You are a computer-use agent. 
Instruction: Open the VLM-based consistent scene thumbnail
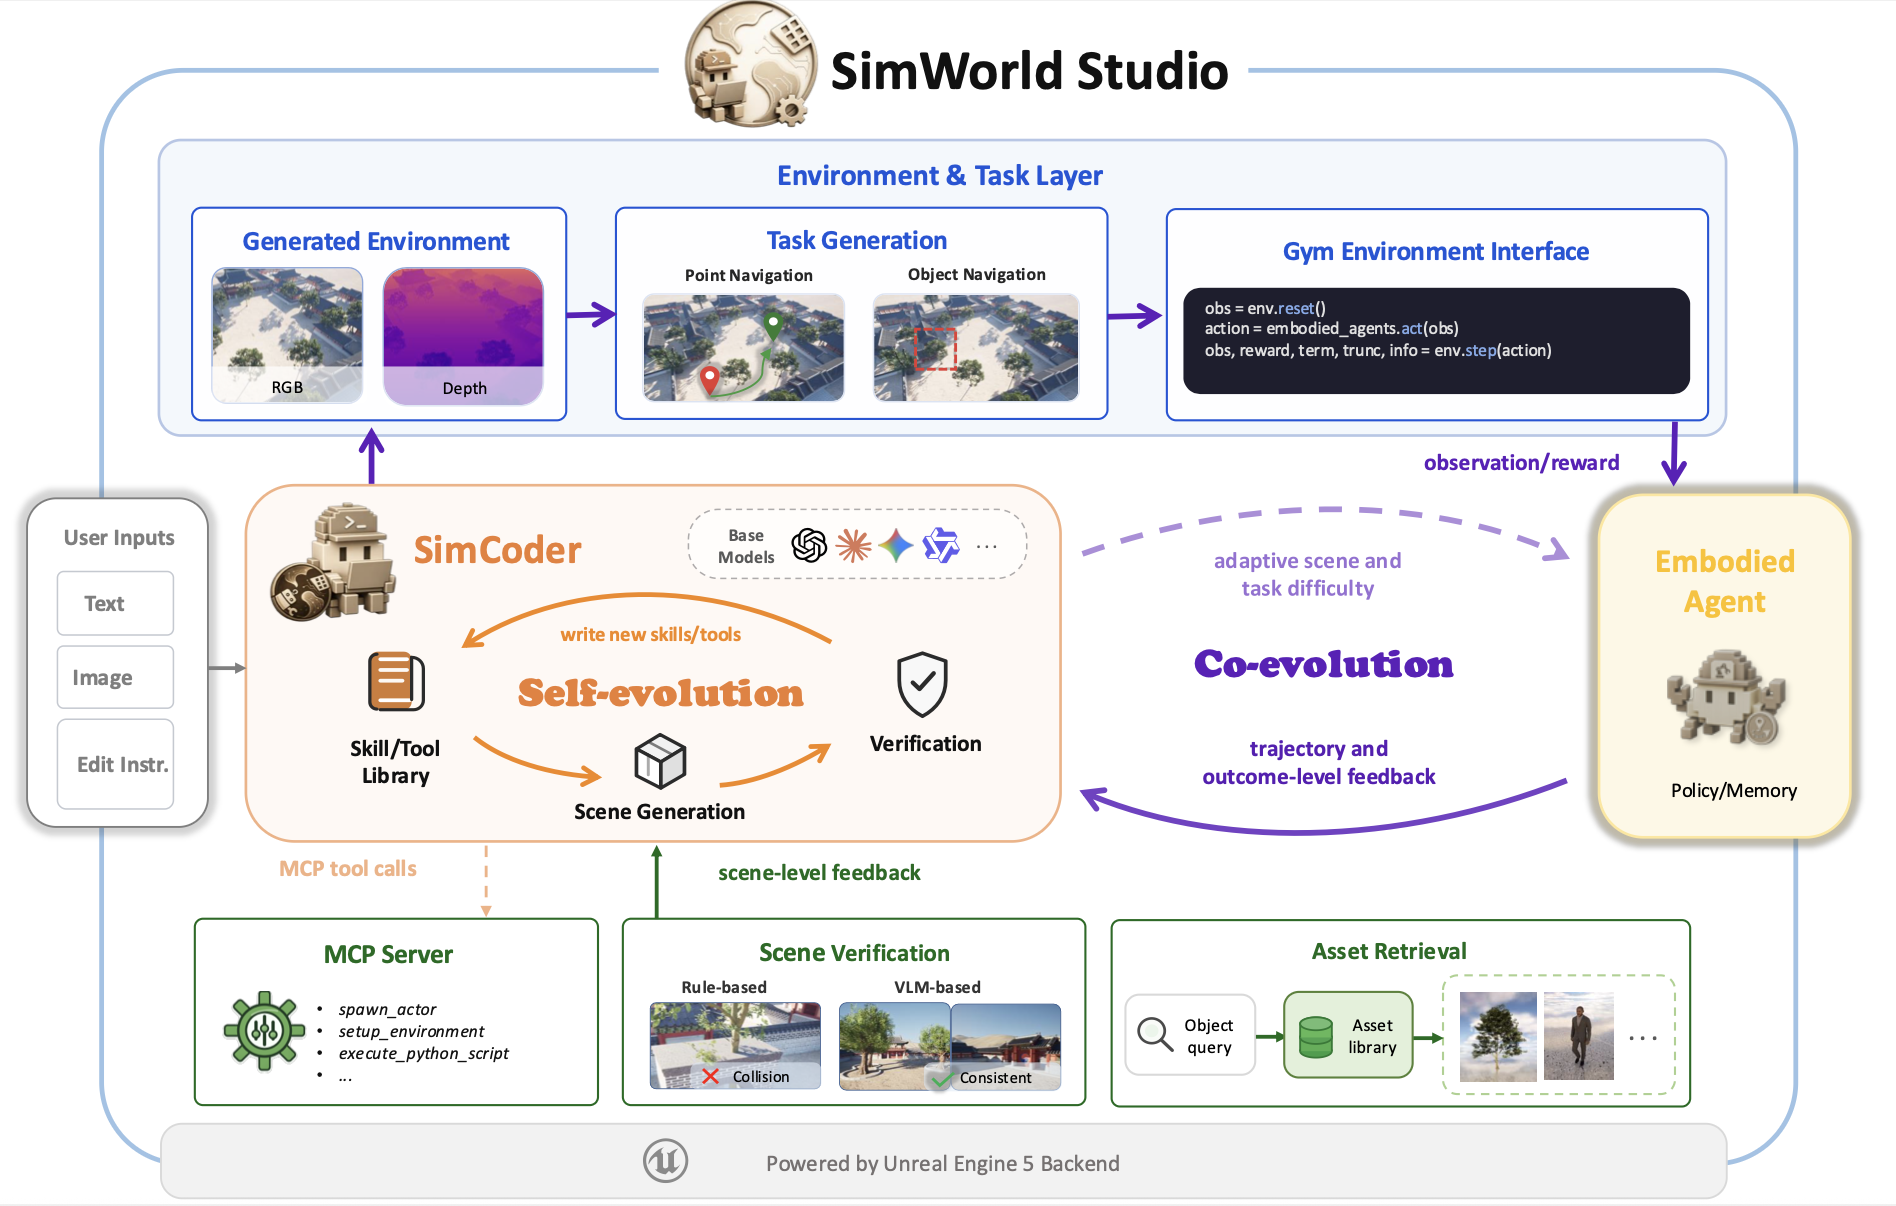[x=950, y=1047]
